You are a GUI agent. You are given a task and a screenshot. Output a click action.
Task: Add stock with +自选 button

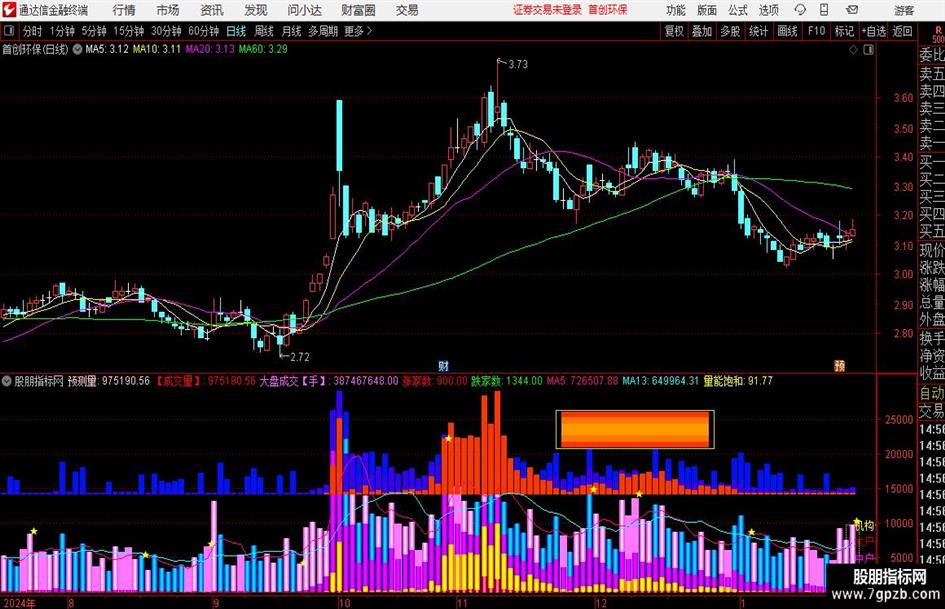(874, 31)
